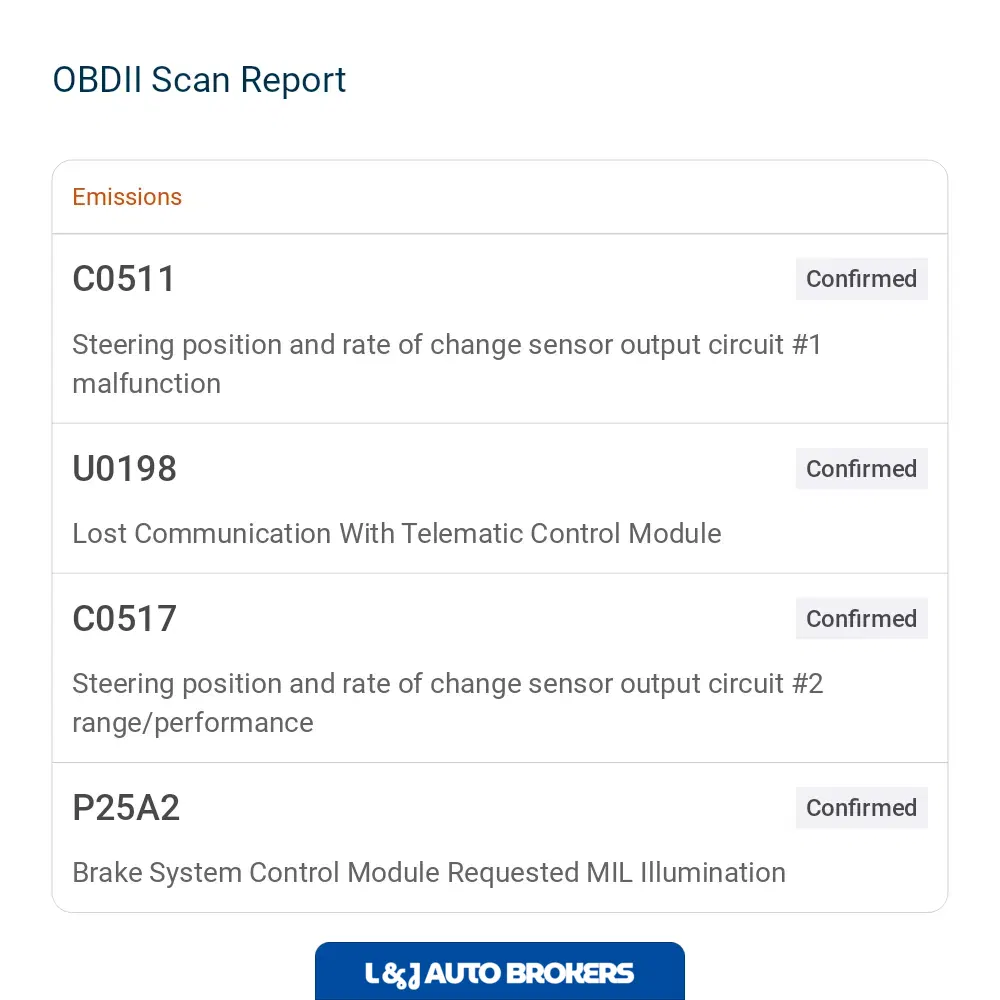Screen dimensions: 1000x1000
Task: Click the Confirmed badge for C0517
Action: click(x=862, y=619)
